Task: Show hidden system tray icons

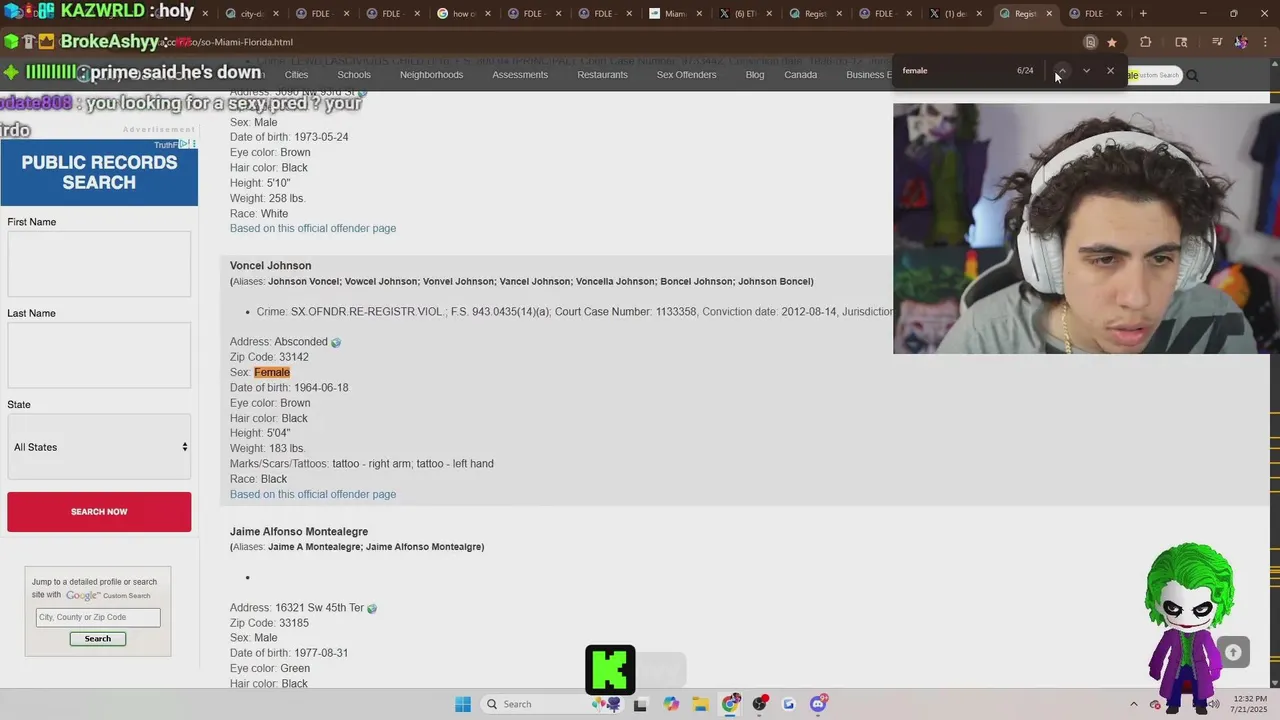Action: (x=1133, y=704)
